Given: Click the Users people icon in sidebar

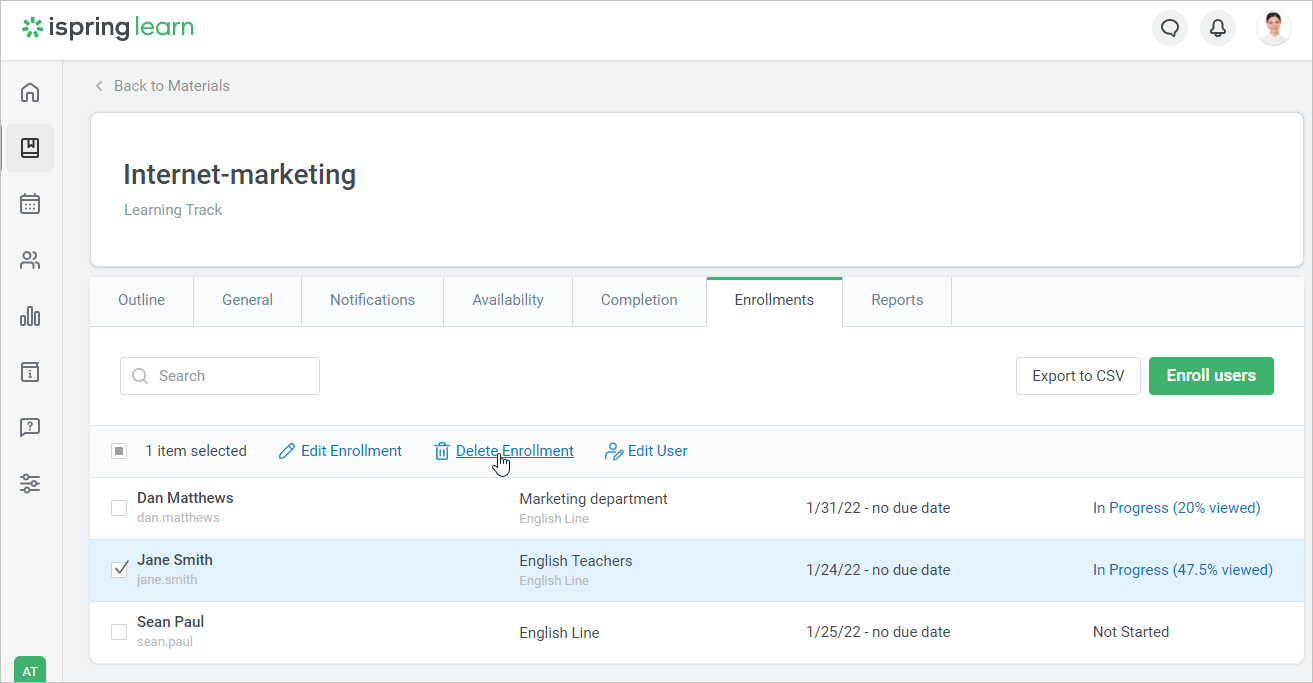Looking at the screenshot, I should coord(30,260).
